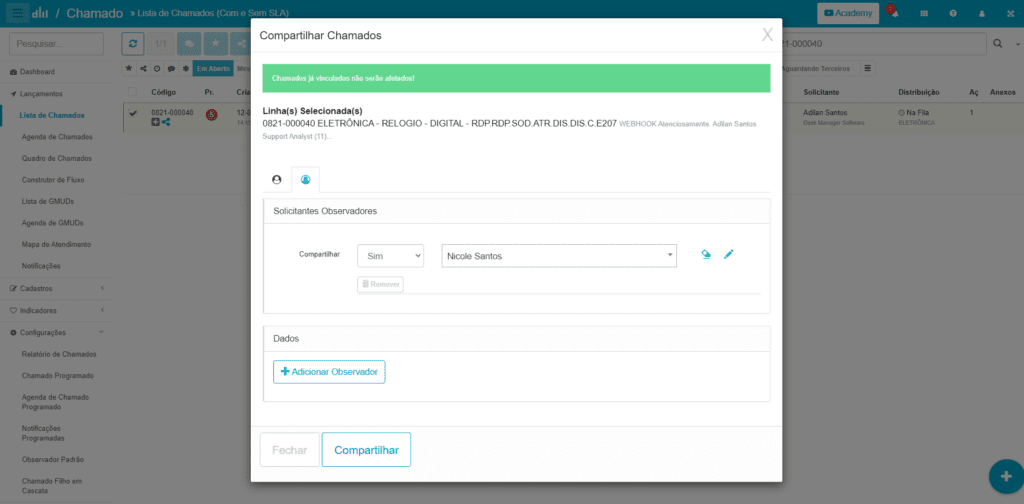Viewport: 1024px width, 504px height.
Task: Click the large star toolbar button
Action: 216,43
